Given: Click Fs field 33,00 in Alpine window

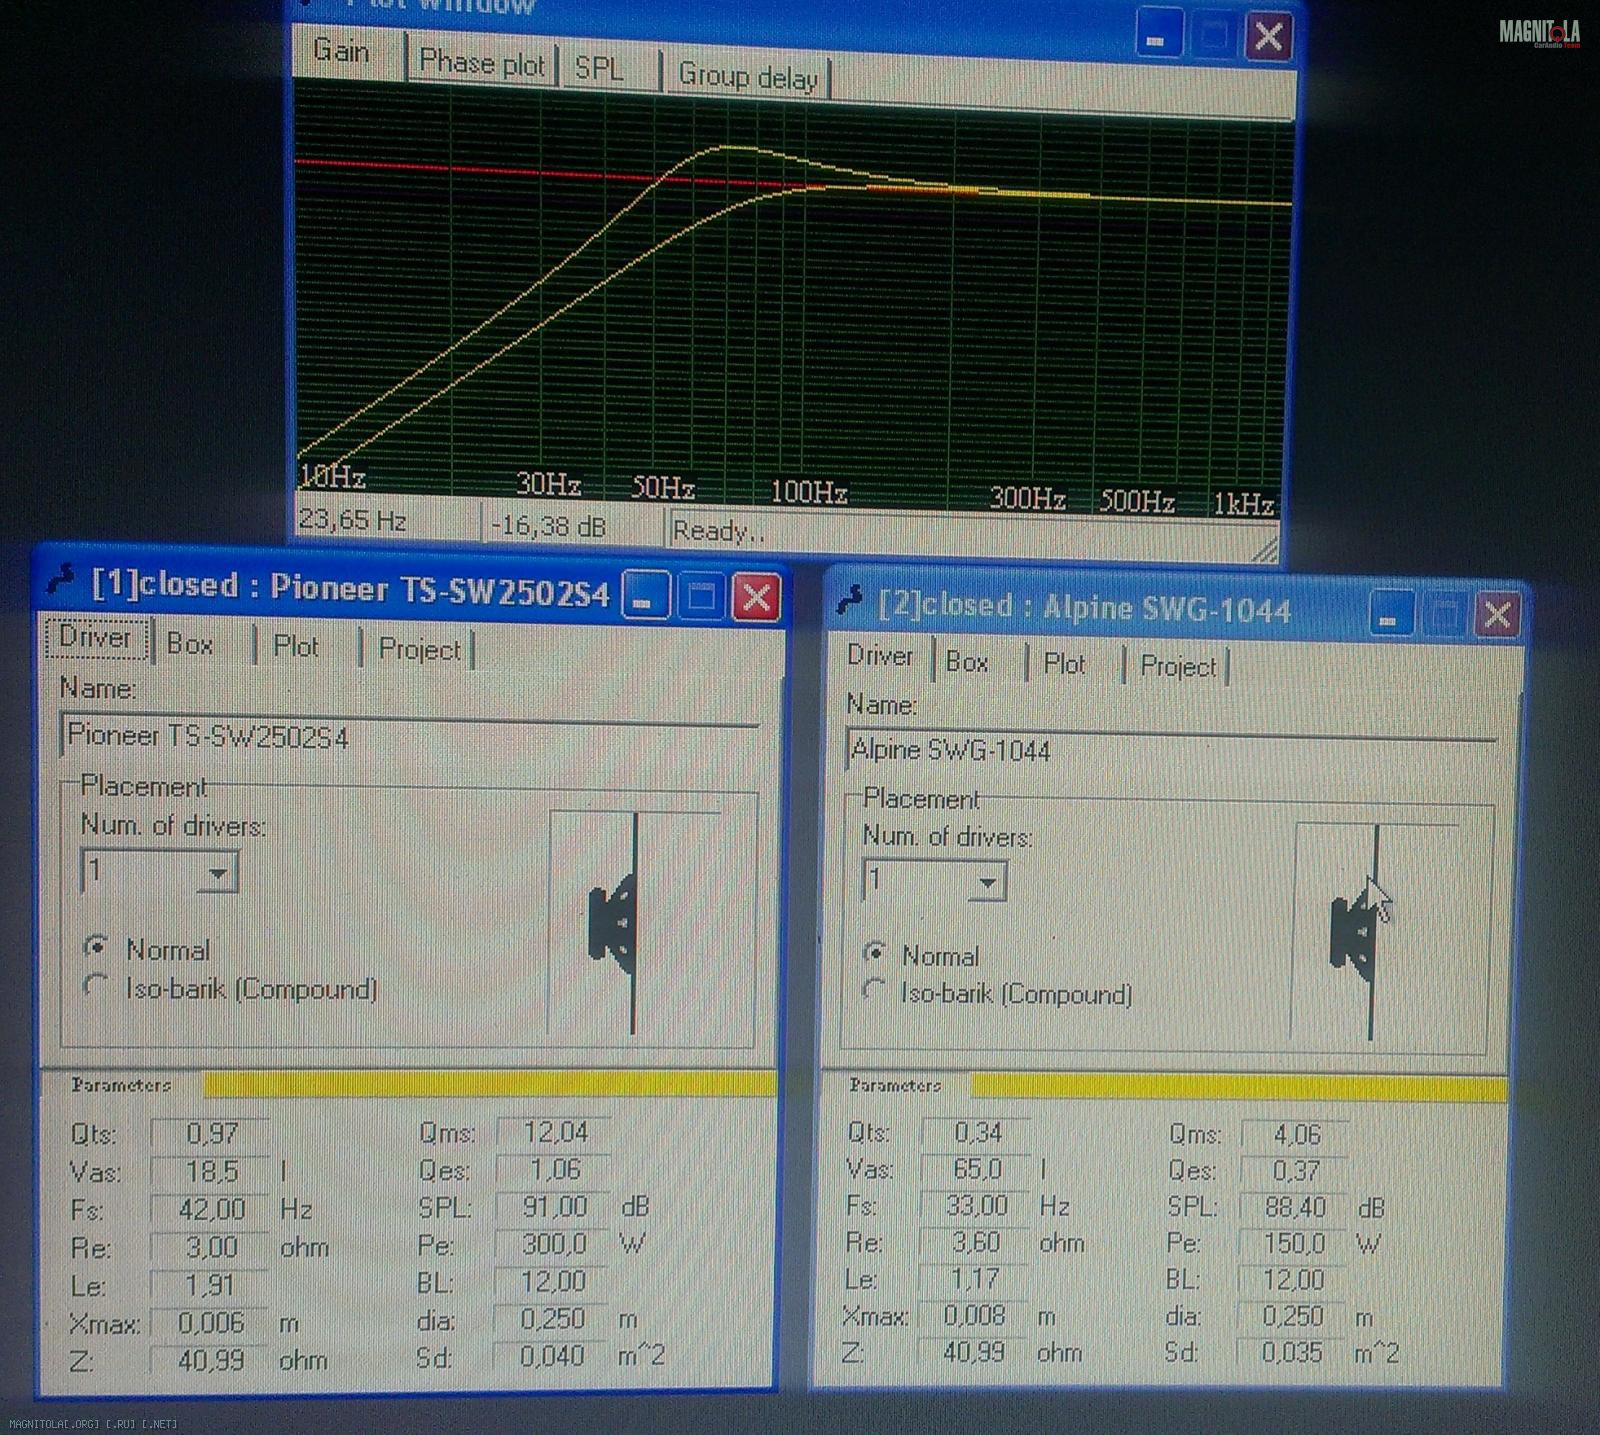Looking at the screenshot, I should click(975, 1205).
